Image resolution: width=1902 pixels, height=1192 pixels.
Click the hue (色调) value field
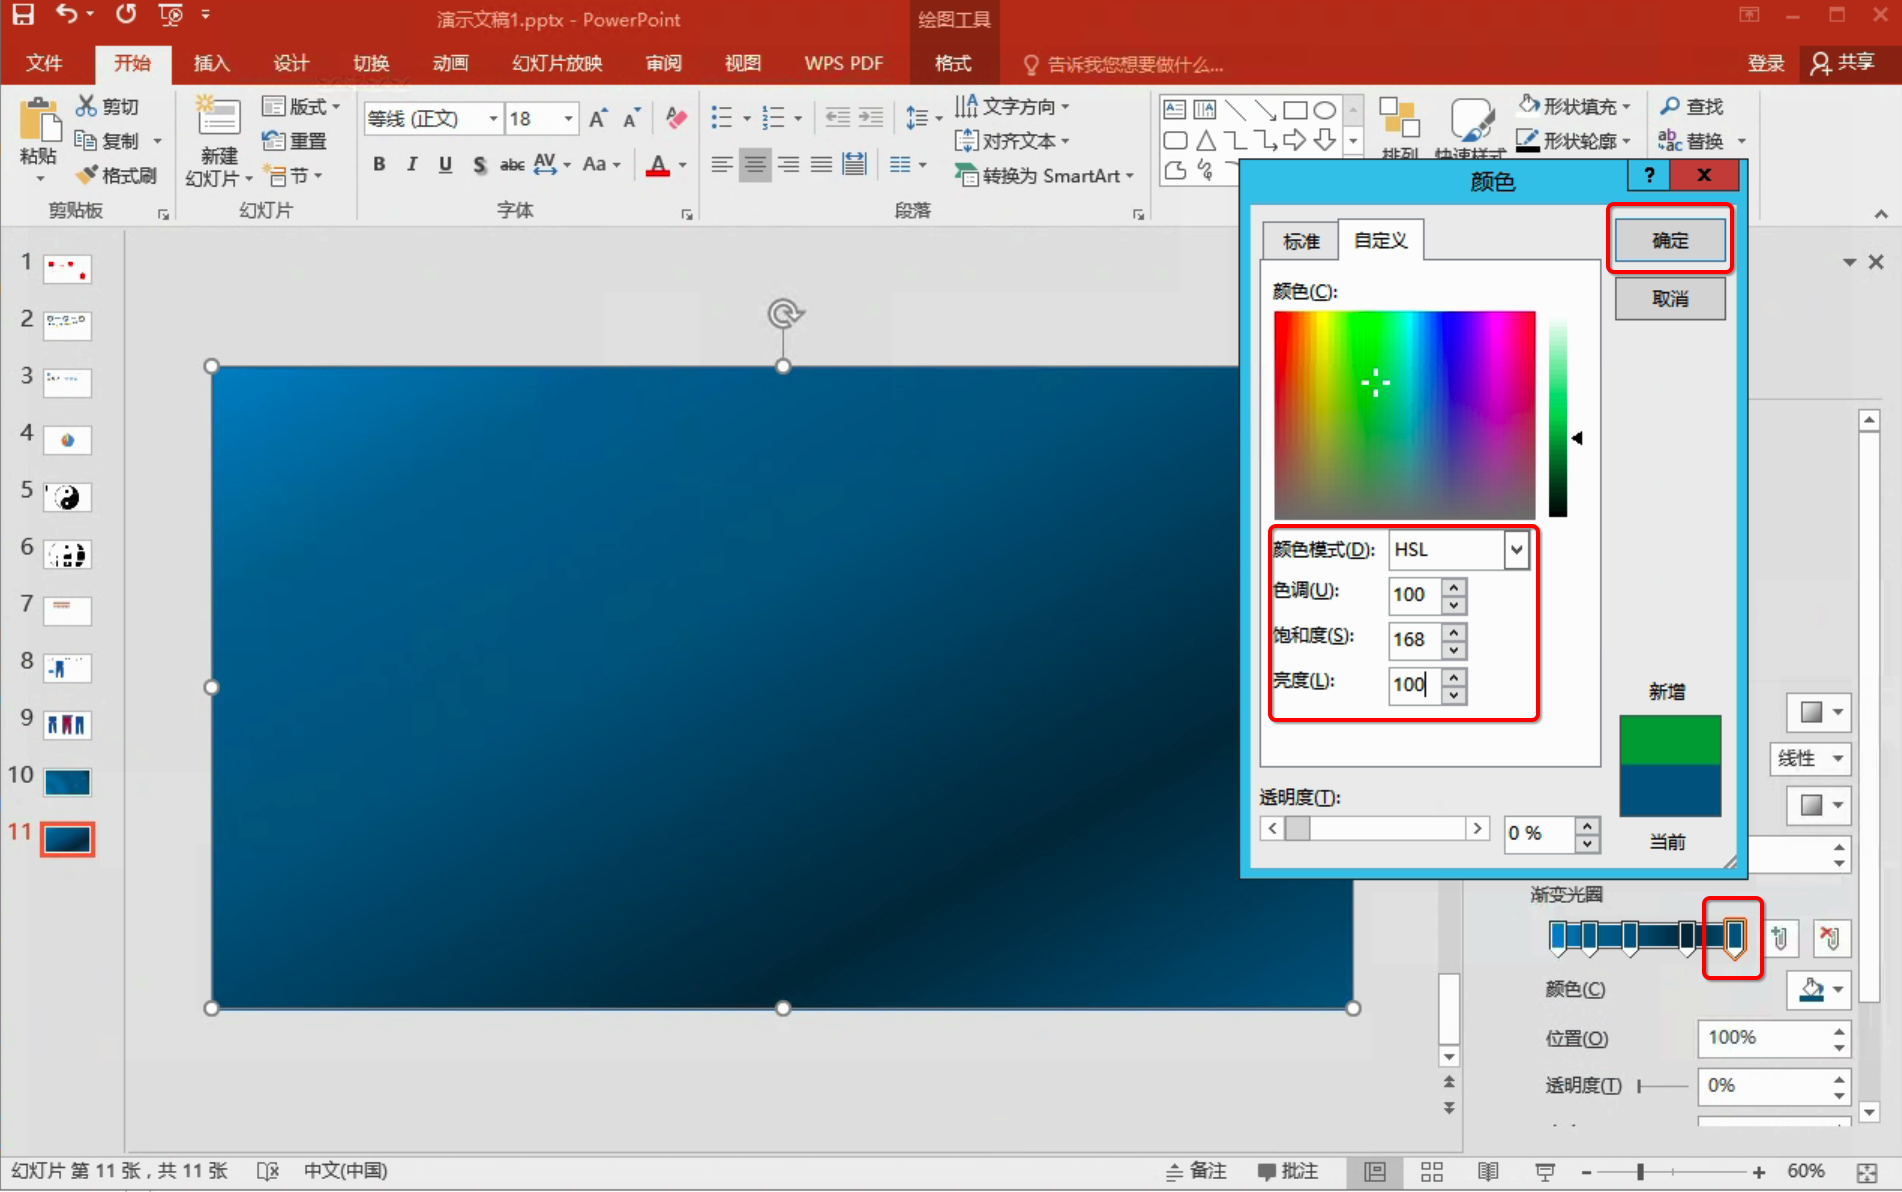(1415, 594)
